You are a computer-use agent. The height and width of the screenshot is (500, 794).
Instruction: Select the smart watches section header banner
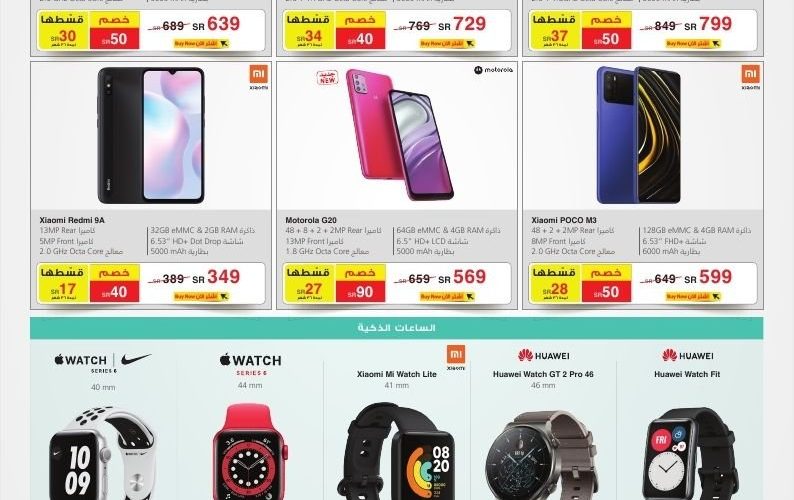coord(396,328)
